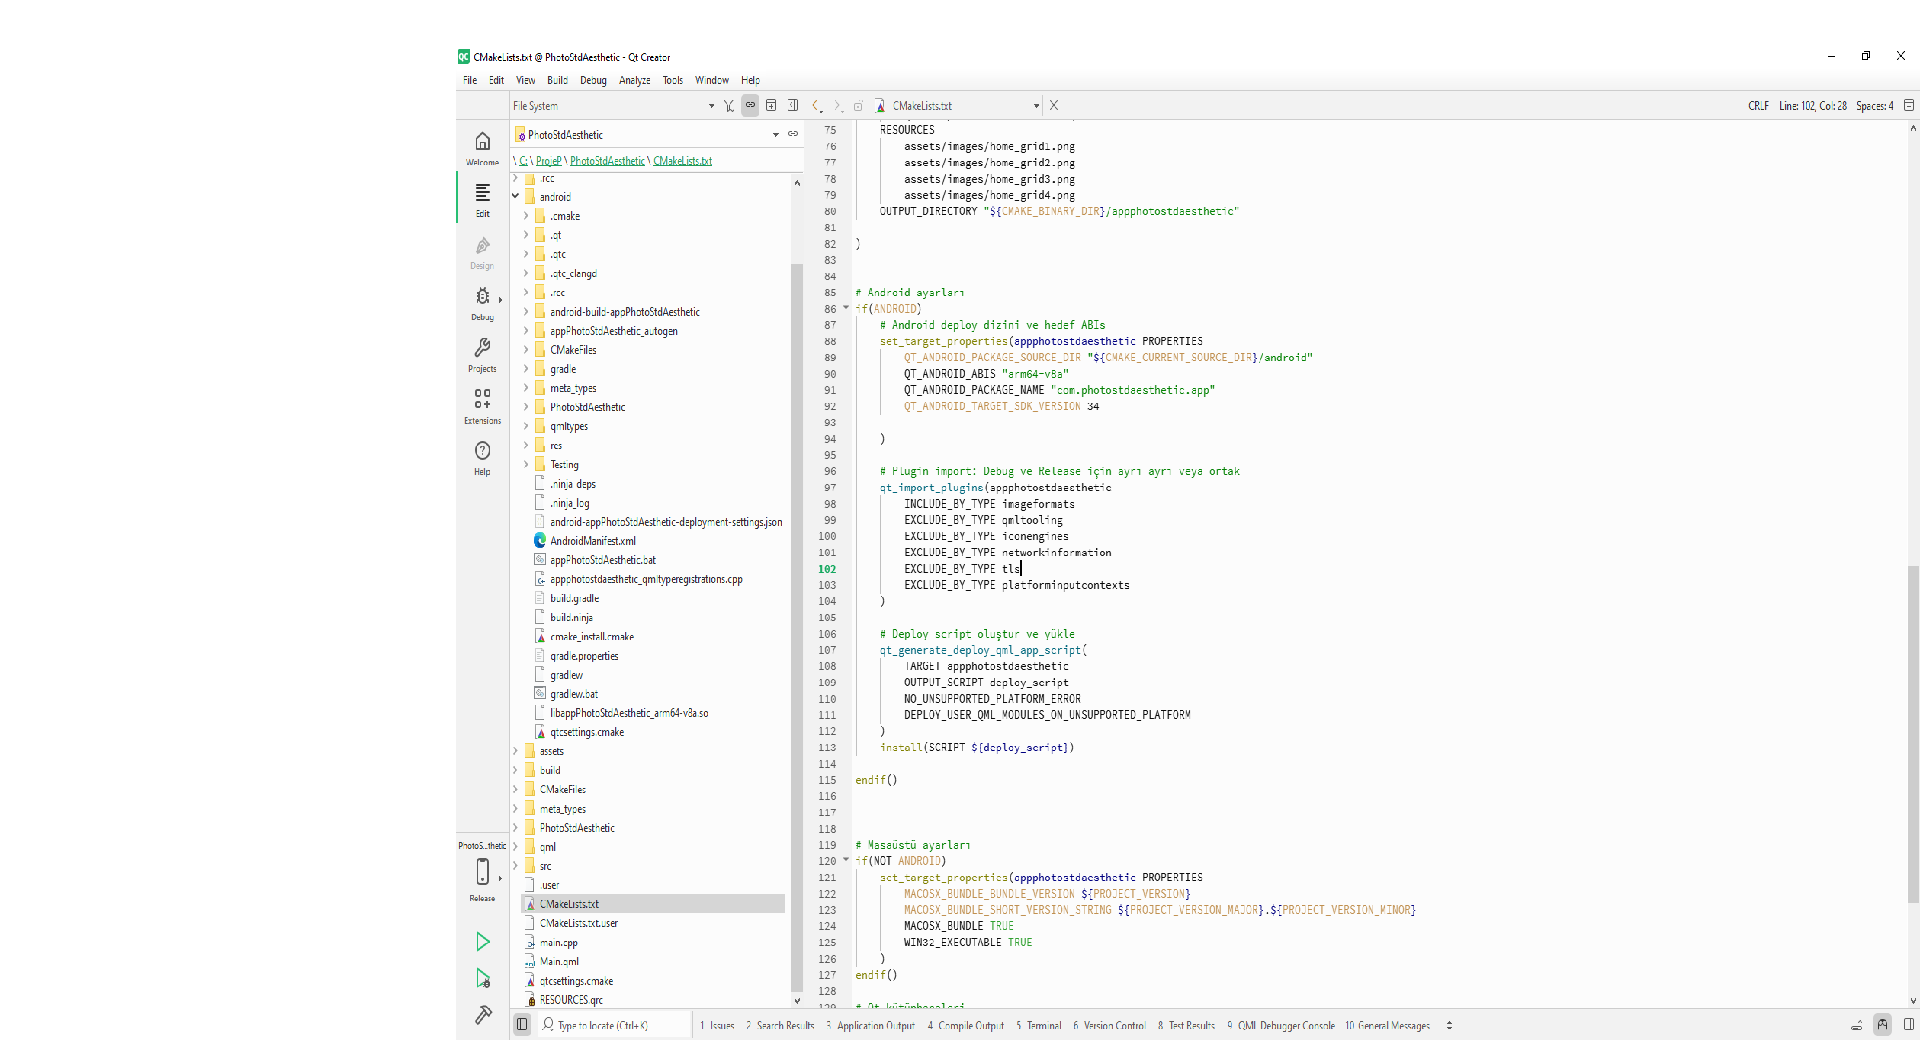This screenshot has height=1056, width=1920.
Task: Open the Release kit selector
Action: (482, 878)
